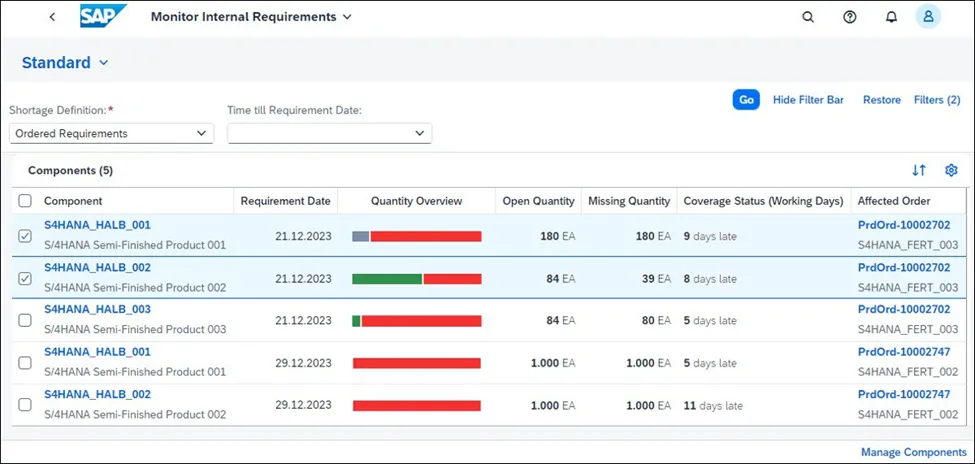The image size is (975, 464).
Task: Uncheck the first S4HANA_HALB_001 row checkbox
Action: coord(25,236)
